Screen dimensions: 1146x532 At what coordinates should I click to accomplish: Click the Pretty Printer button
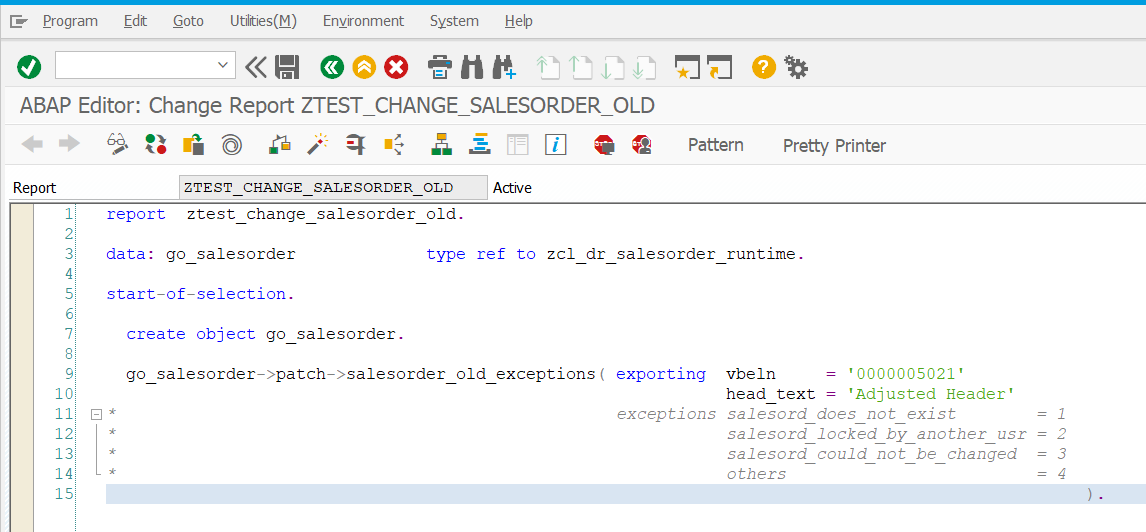pos(834,145)
